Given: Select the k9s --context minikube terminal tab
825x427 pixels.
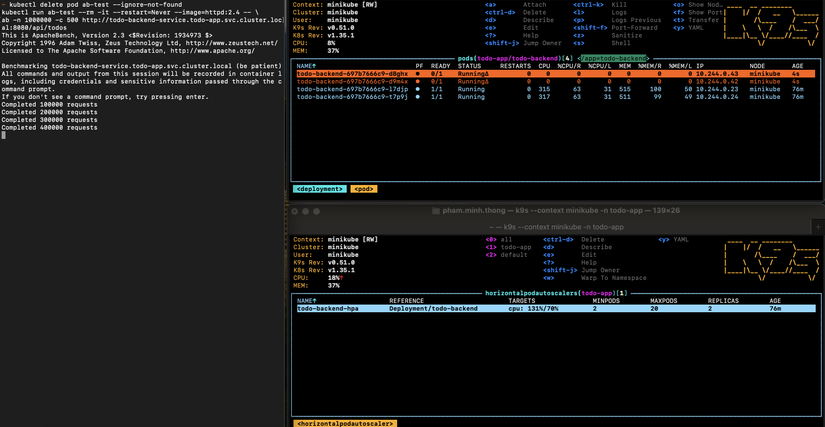Looking at the screenshot, I should click(x=556, y=227).
